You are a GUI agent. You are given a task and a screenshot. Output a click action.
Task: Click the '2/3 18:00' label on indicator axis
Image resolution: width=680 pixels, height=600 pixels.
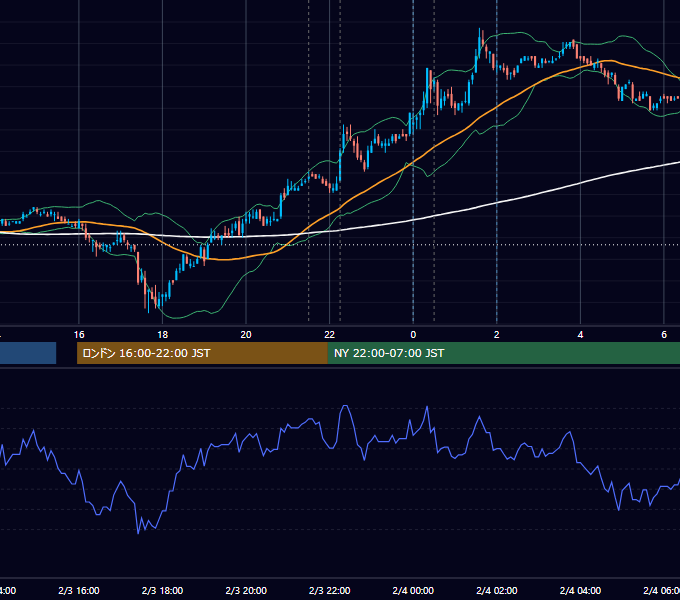pos(162,590)
